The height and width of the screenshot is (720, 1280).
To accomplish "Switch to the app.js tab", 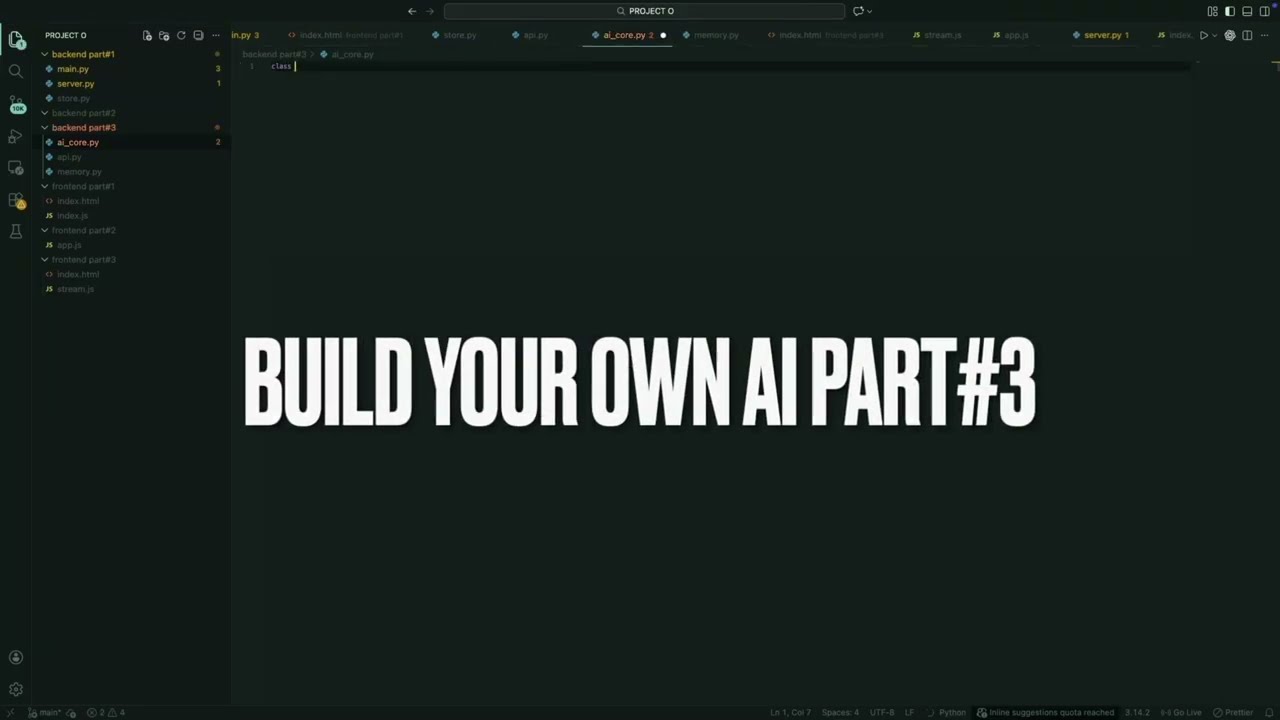I will tap(1011, 35).
